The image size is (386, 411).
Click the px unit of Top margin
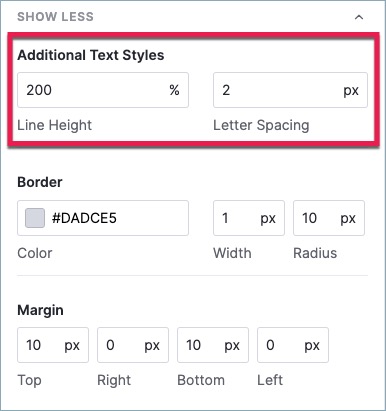[x=72, y=346]
